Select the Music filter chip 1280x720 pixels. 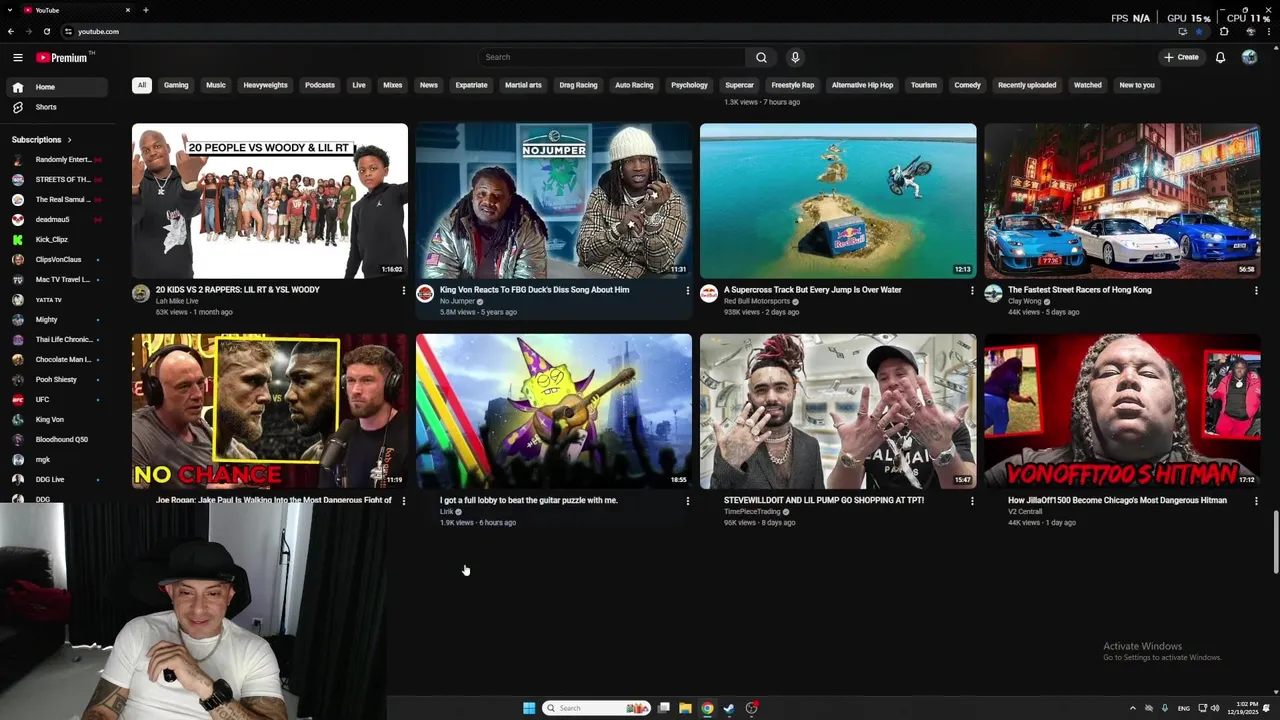tap(216, 85)
